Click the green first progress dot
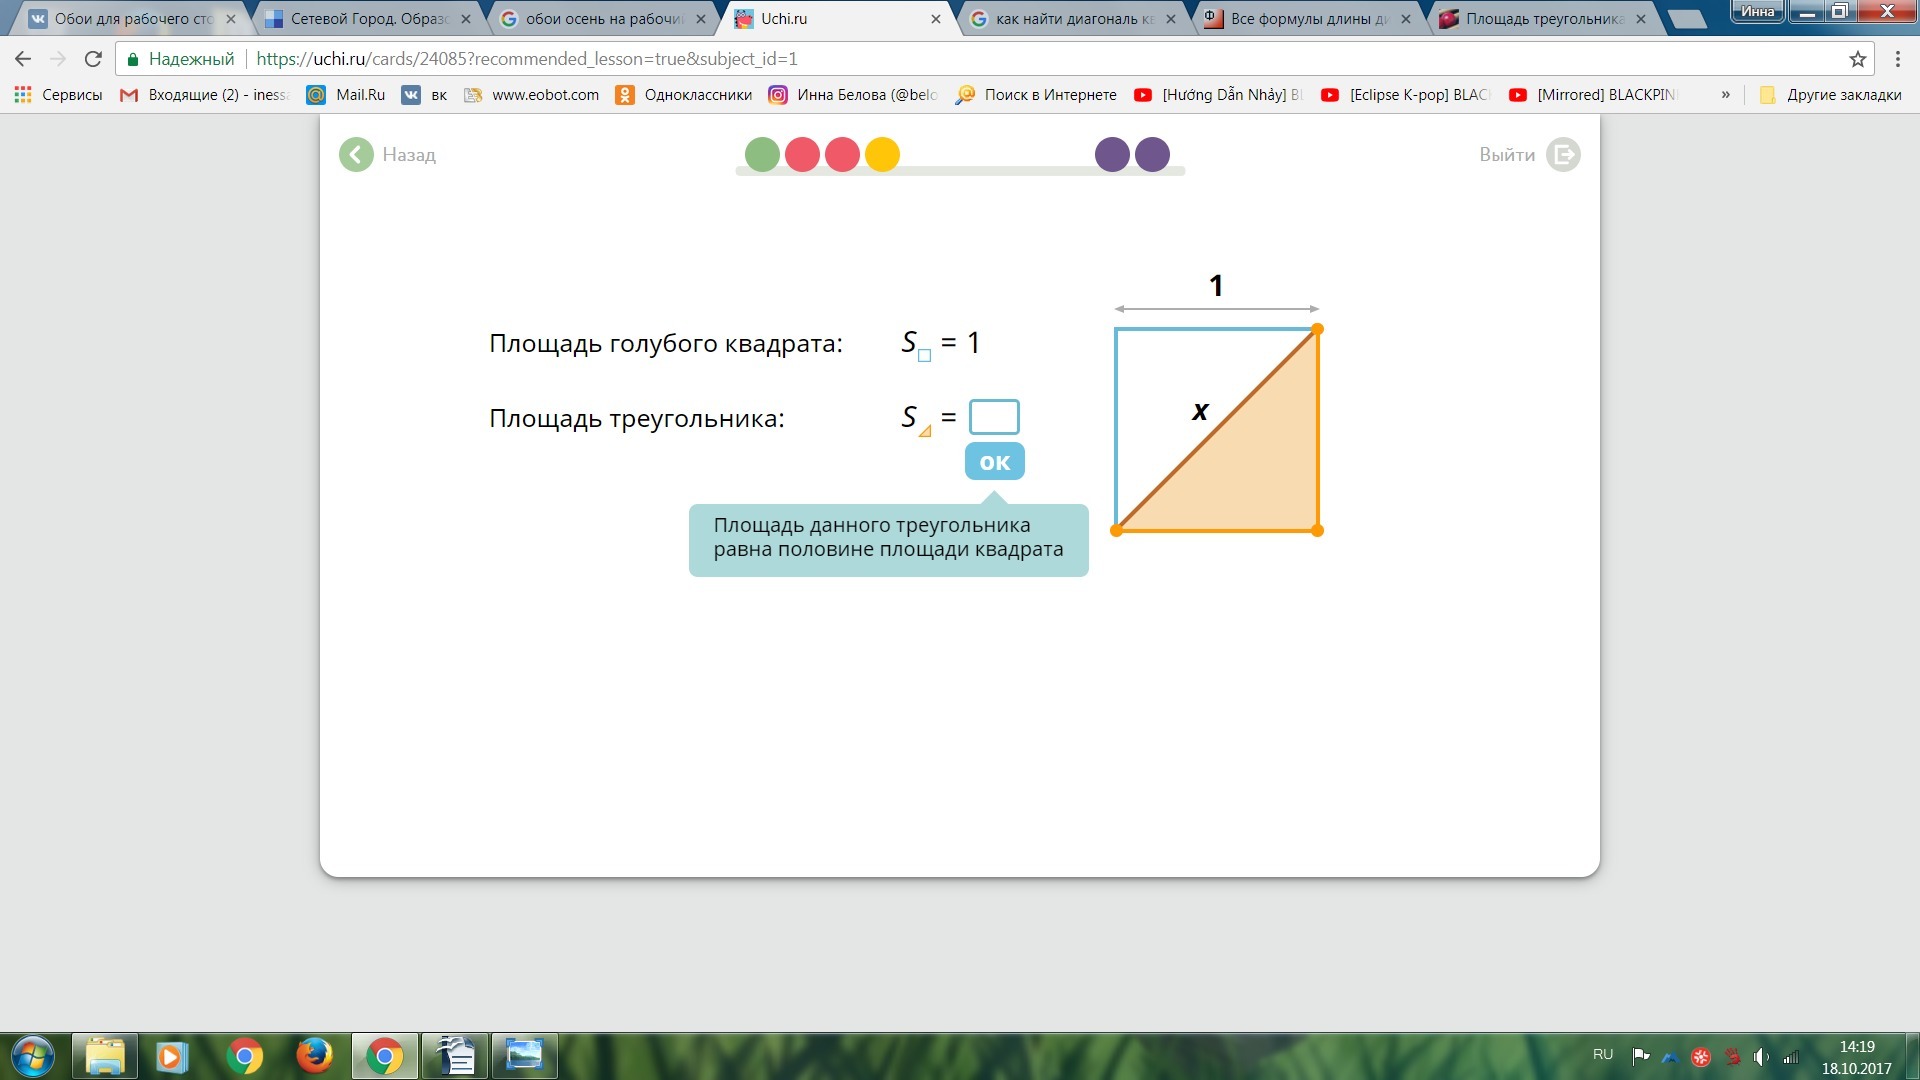 click(762, 155)
